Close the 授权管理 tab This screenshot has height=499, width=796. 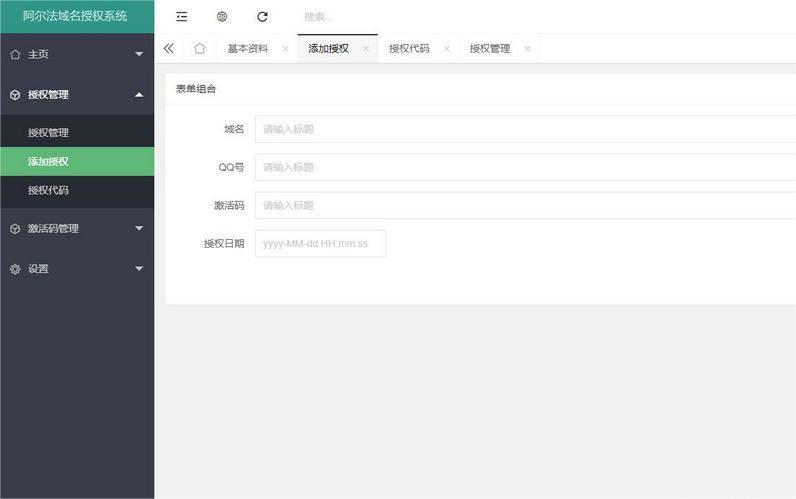(x=527, y=48)
